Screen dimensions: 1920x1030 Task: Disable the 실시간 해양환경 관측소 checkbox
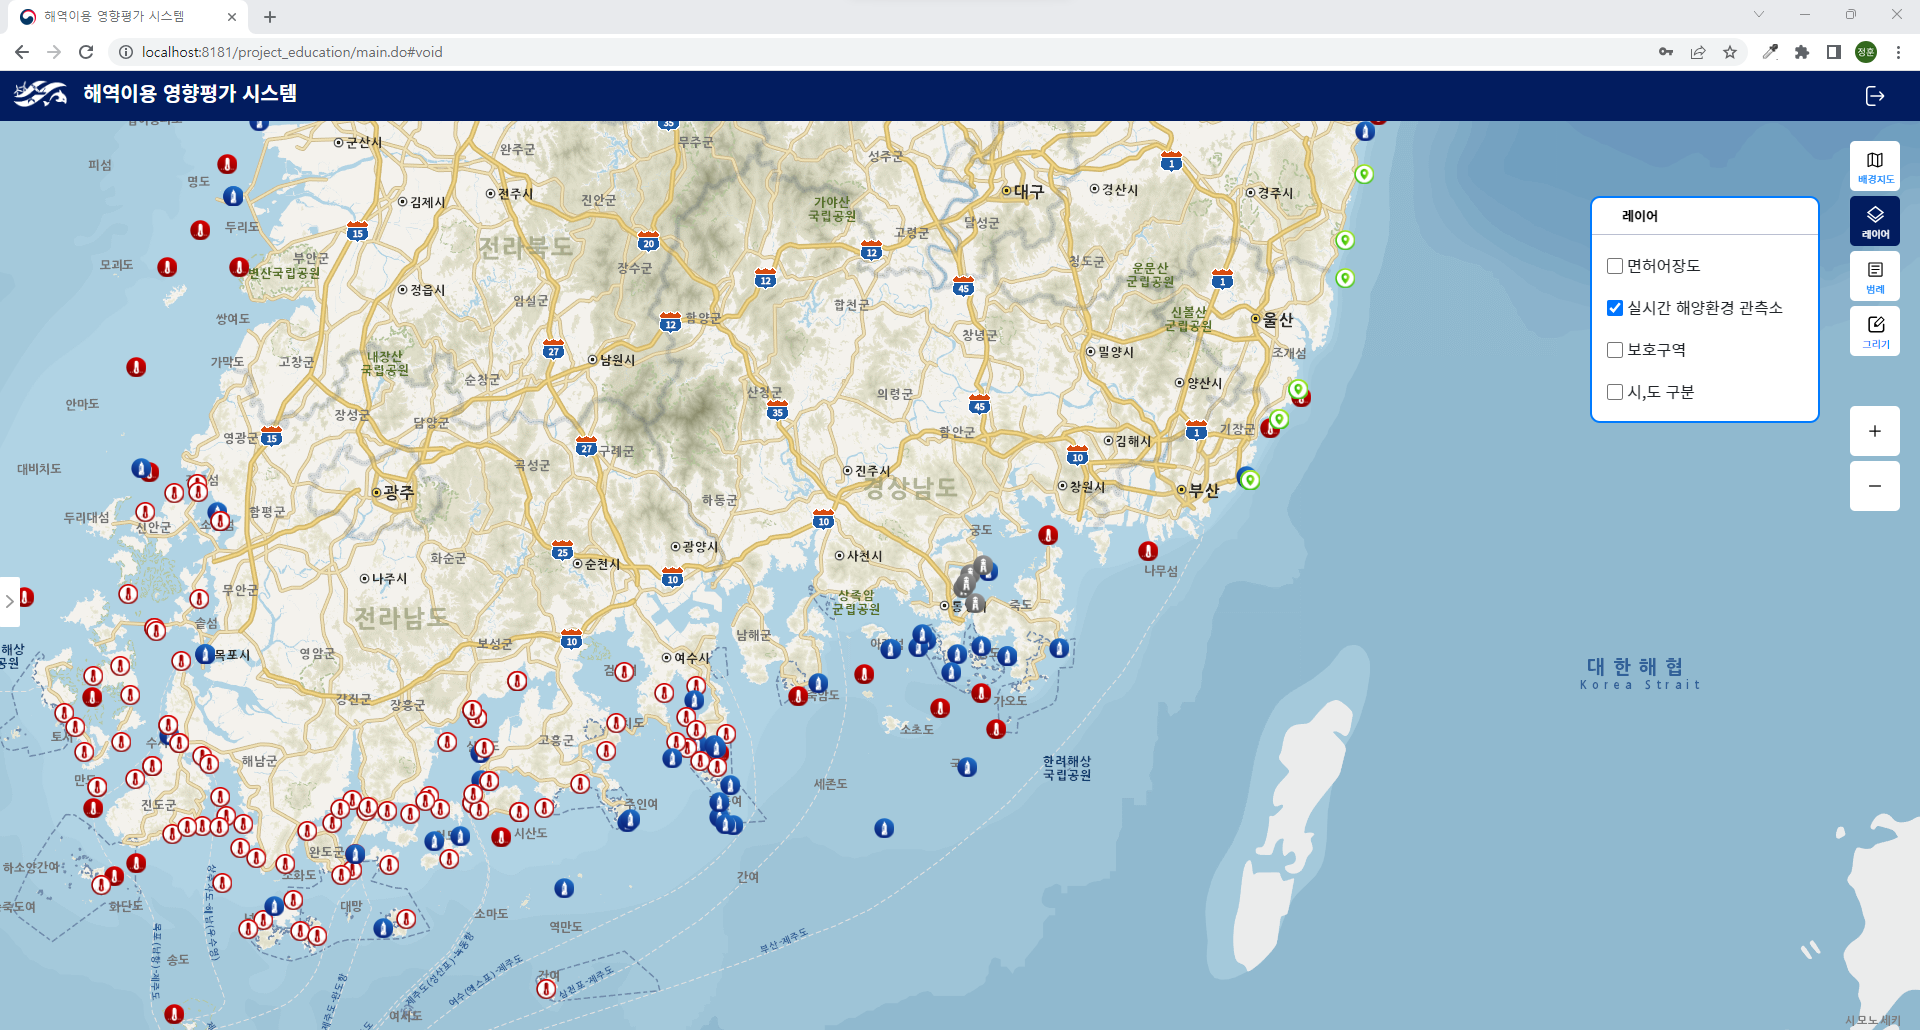click(1615, 308)
